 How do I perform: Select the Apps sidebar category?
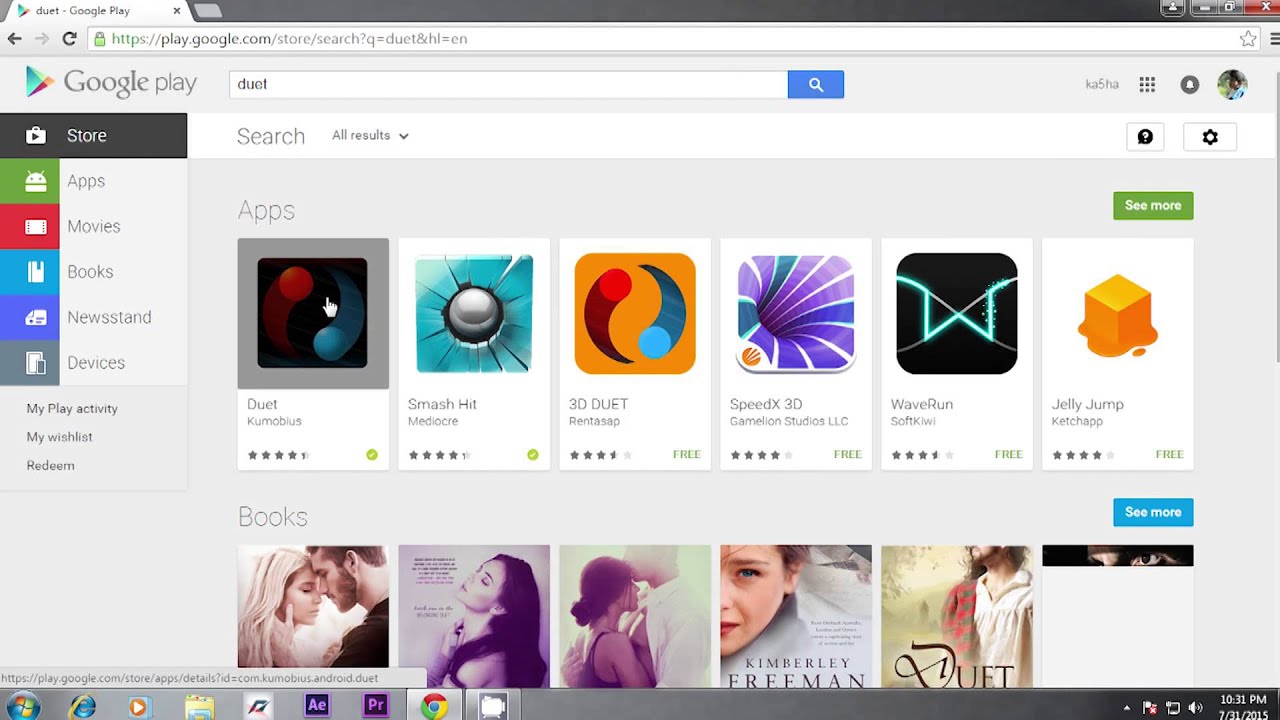click(x=93, y=181)
